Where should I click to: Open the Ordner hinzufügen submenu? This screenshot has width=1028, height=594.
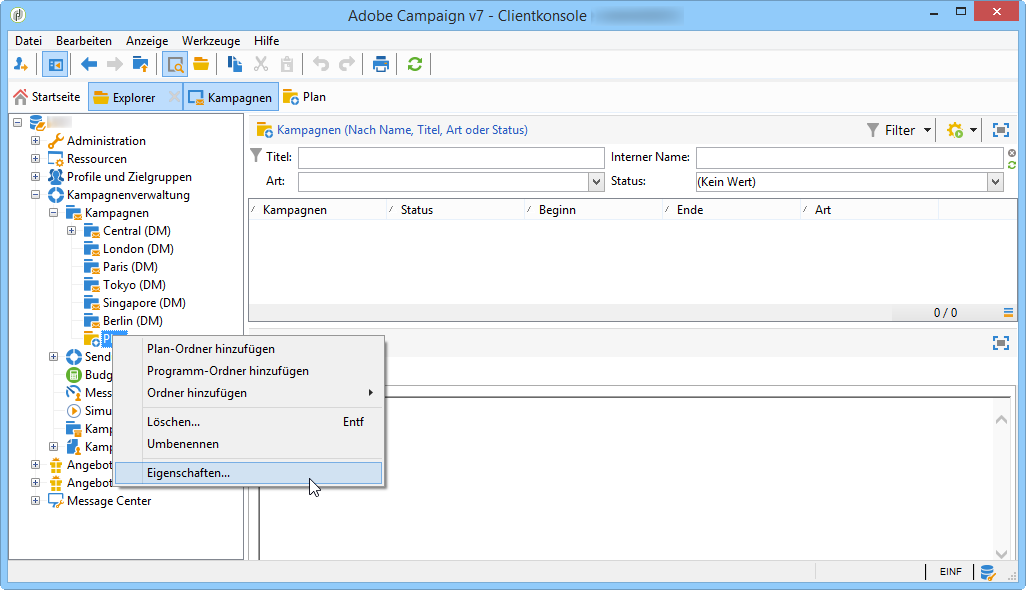(x=249, y=393)
